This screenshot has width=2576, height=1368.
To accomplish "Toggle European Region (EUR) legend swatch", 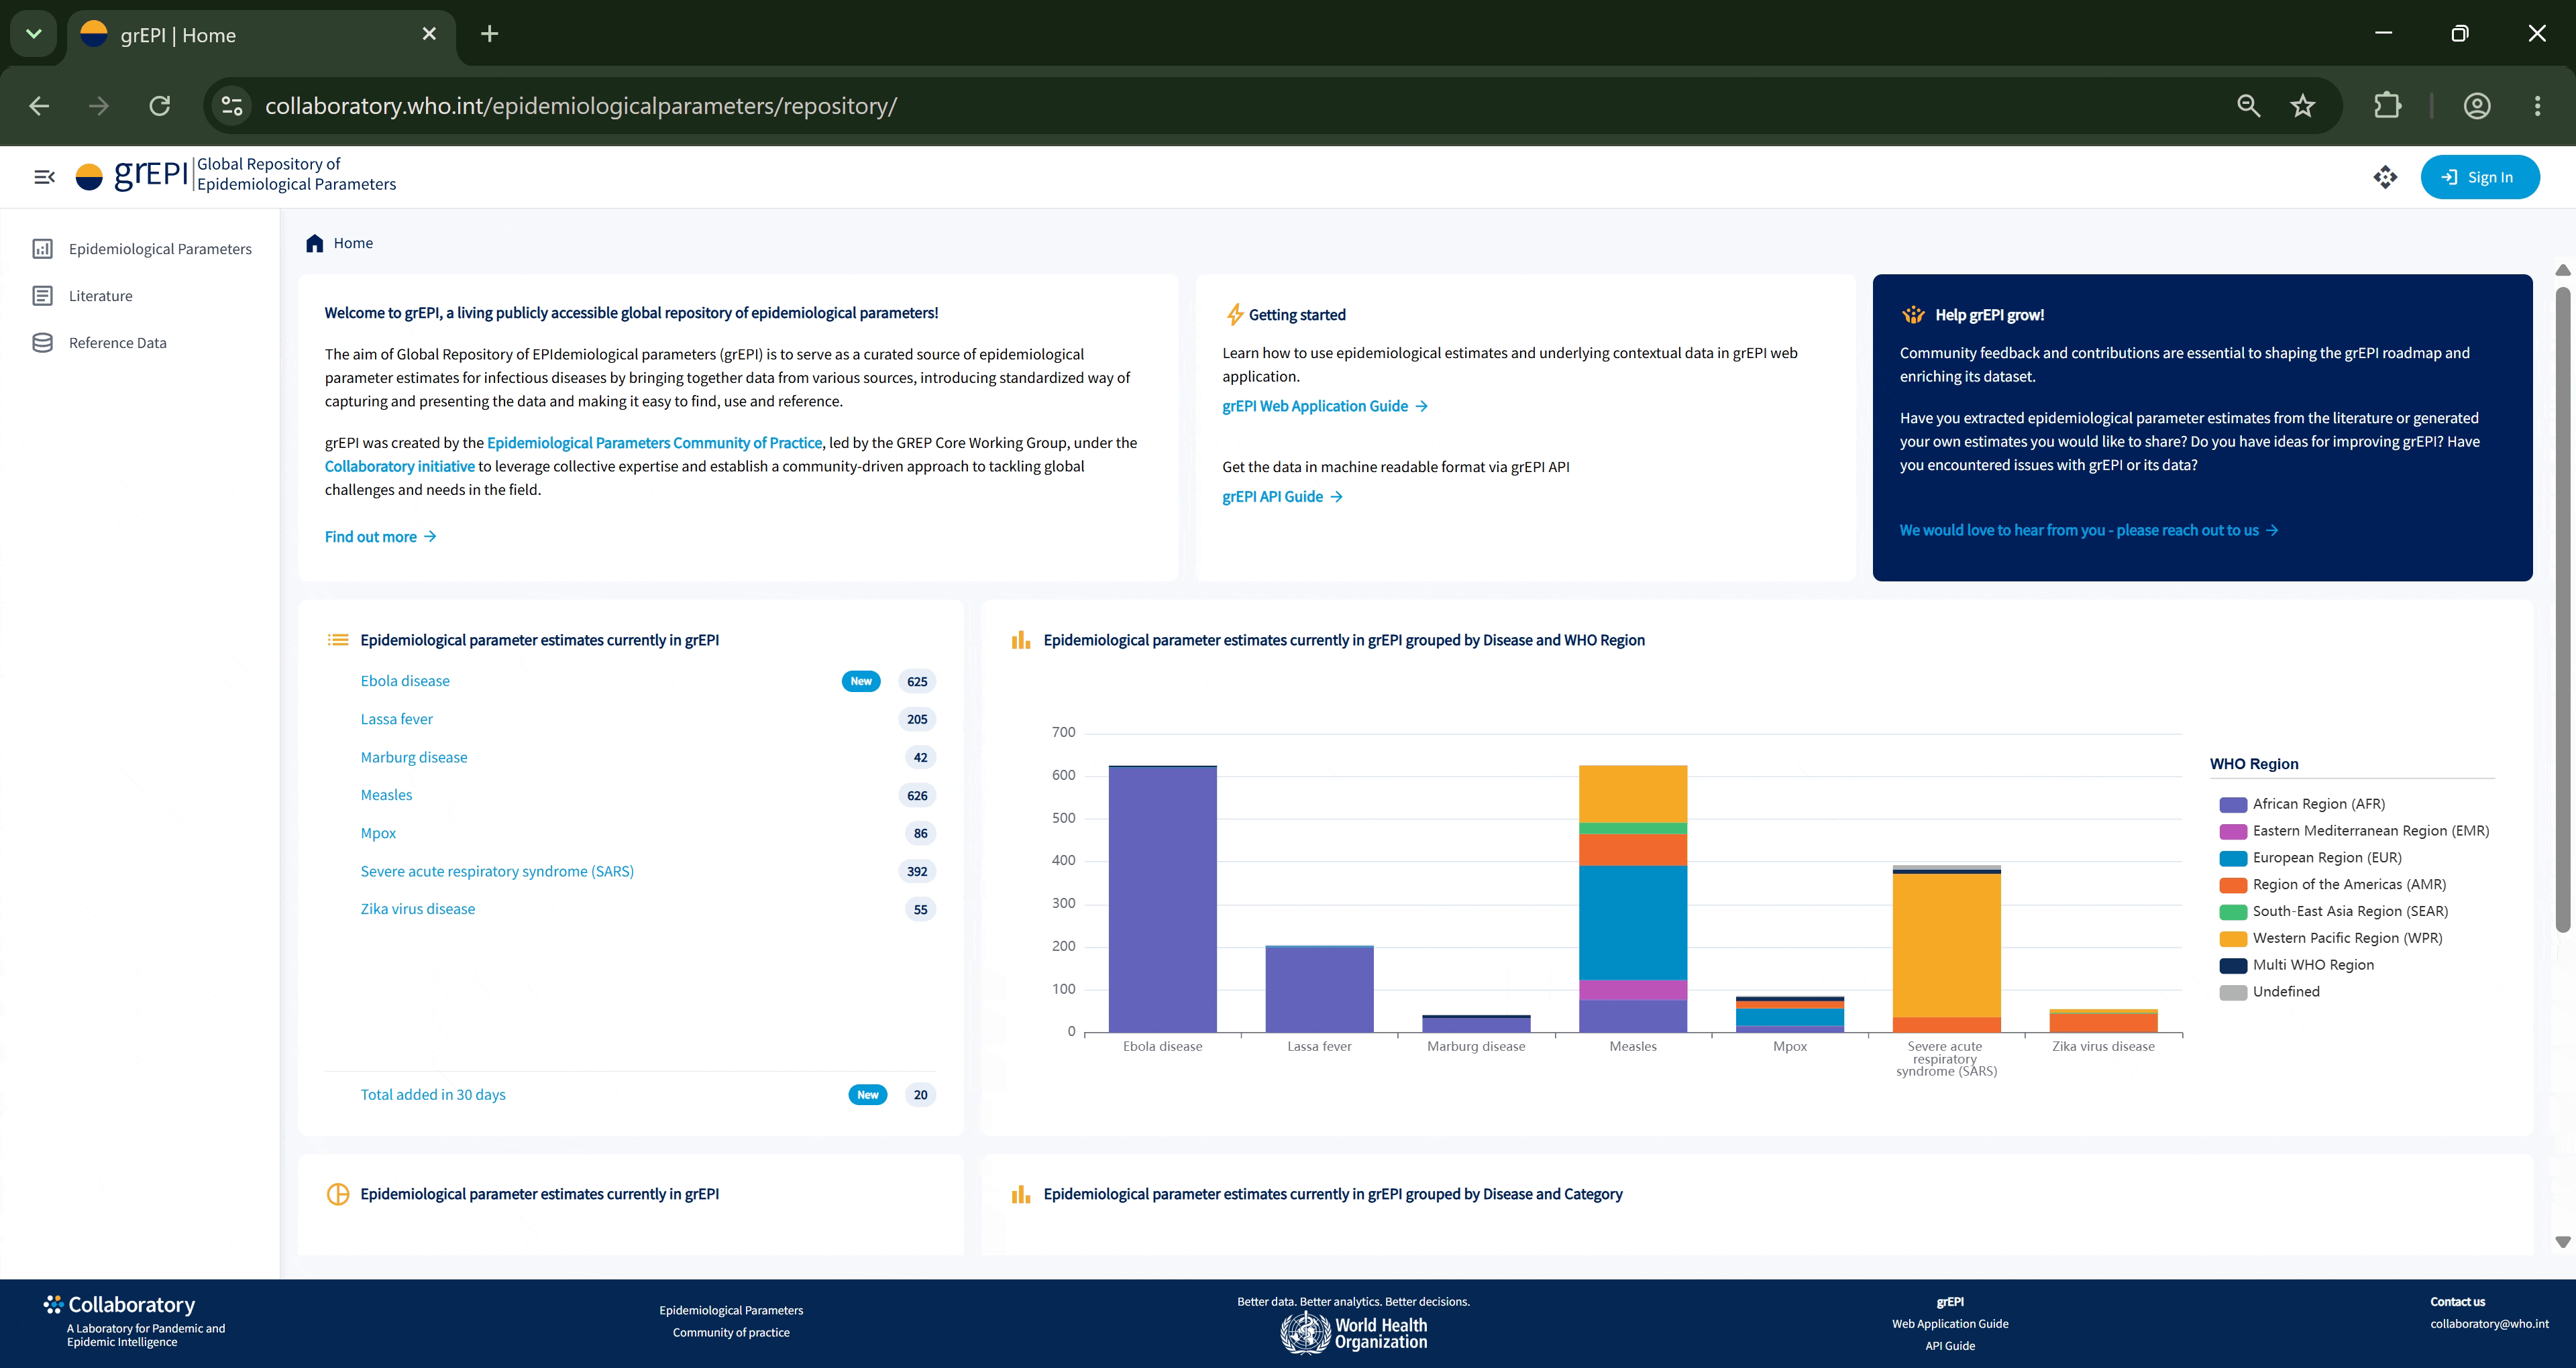I will (x=2233, y=858).
